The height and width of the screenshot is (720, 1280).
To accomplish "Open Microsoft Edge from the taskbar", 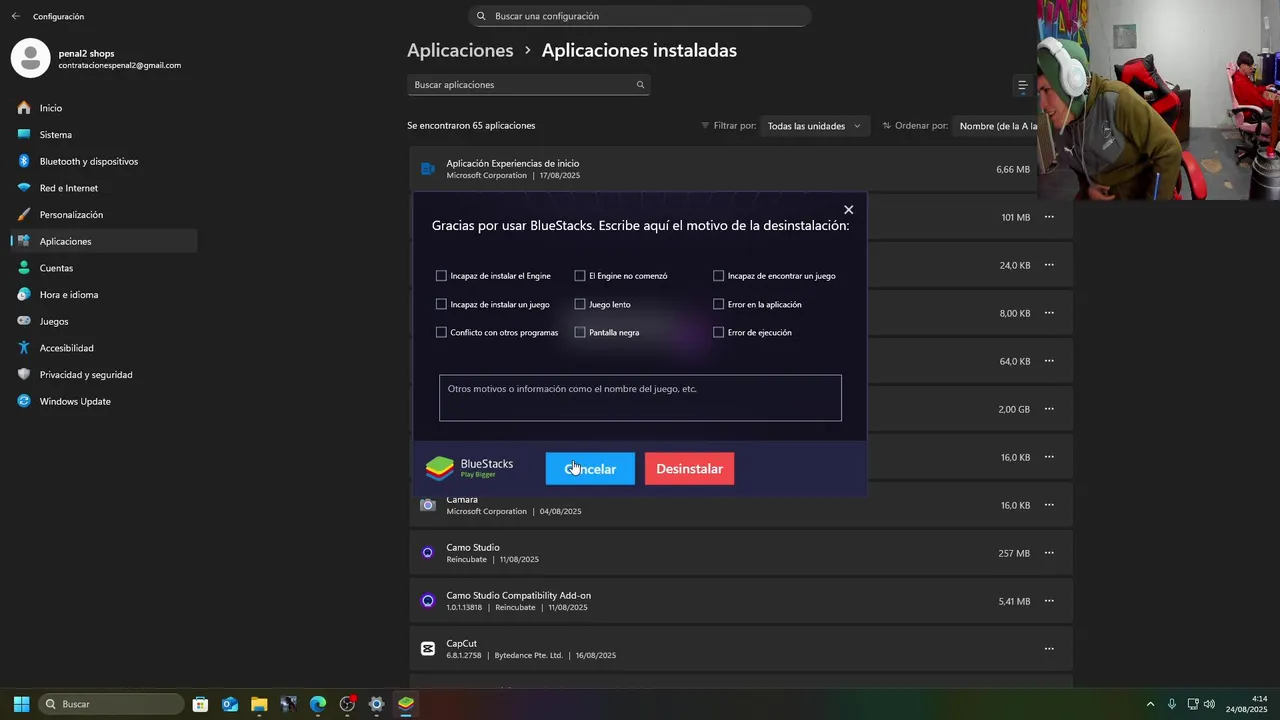I will (x=318, y=704).
